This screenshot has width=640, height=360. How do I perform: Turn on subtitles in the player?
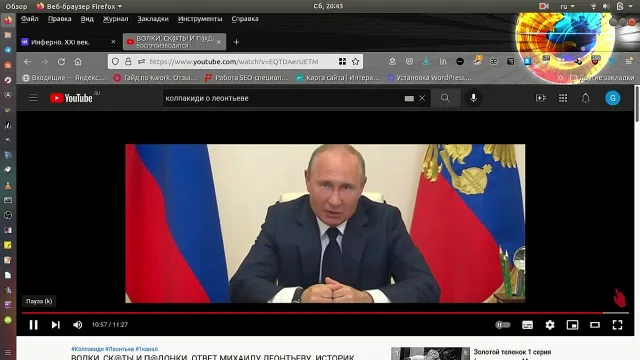(x=527, y=324)
